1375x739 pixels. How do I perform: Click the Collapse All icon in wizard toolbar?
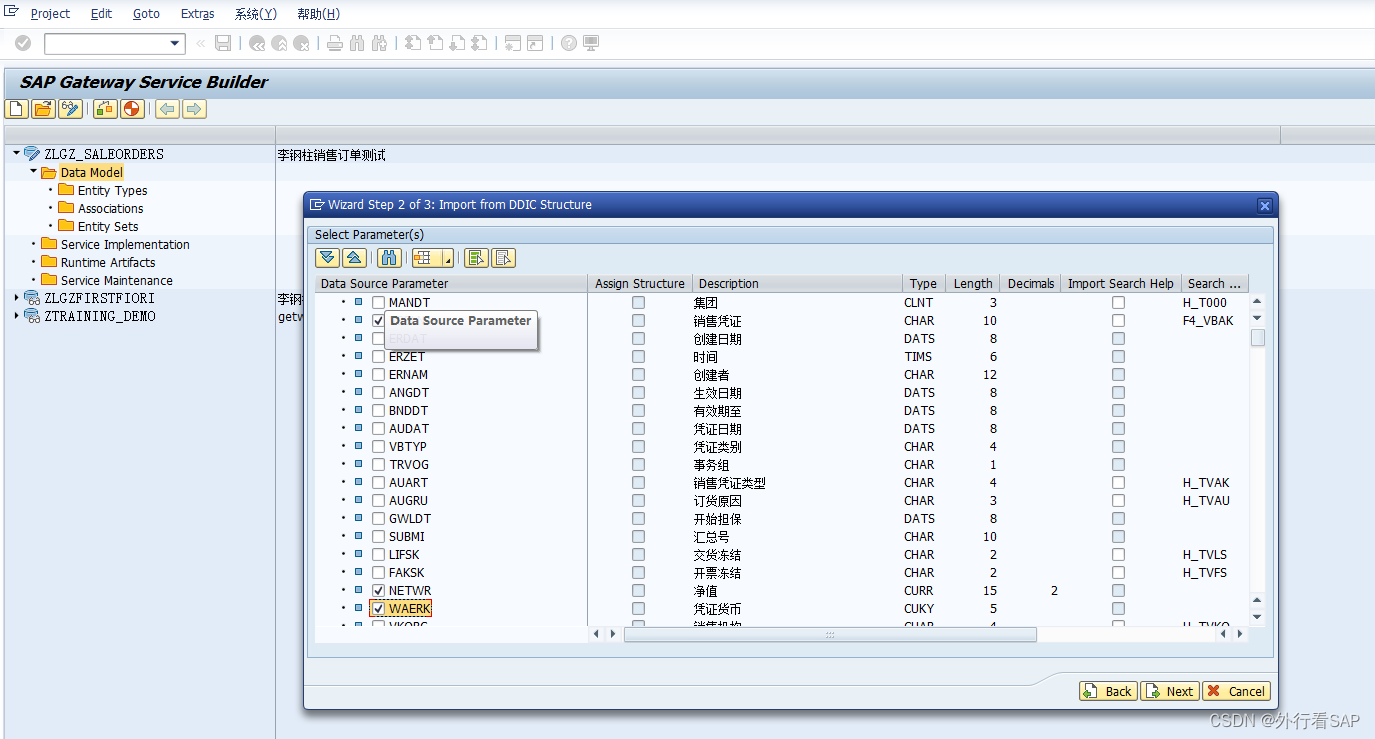click(354, 258)
